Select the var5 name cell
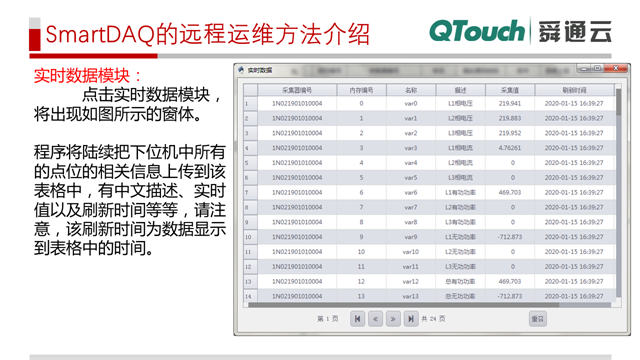This screenshot has height=360, width=640. (x=411, y=178)
